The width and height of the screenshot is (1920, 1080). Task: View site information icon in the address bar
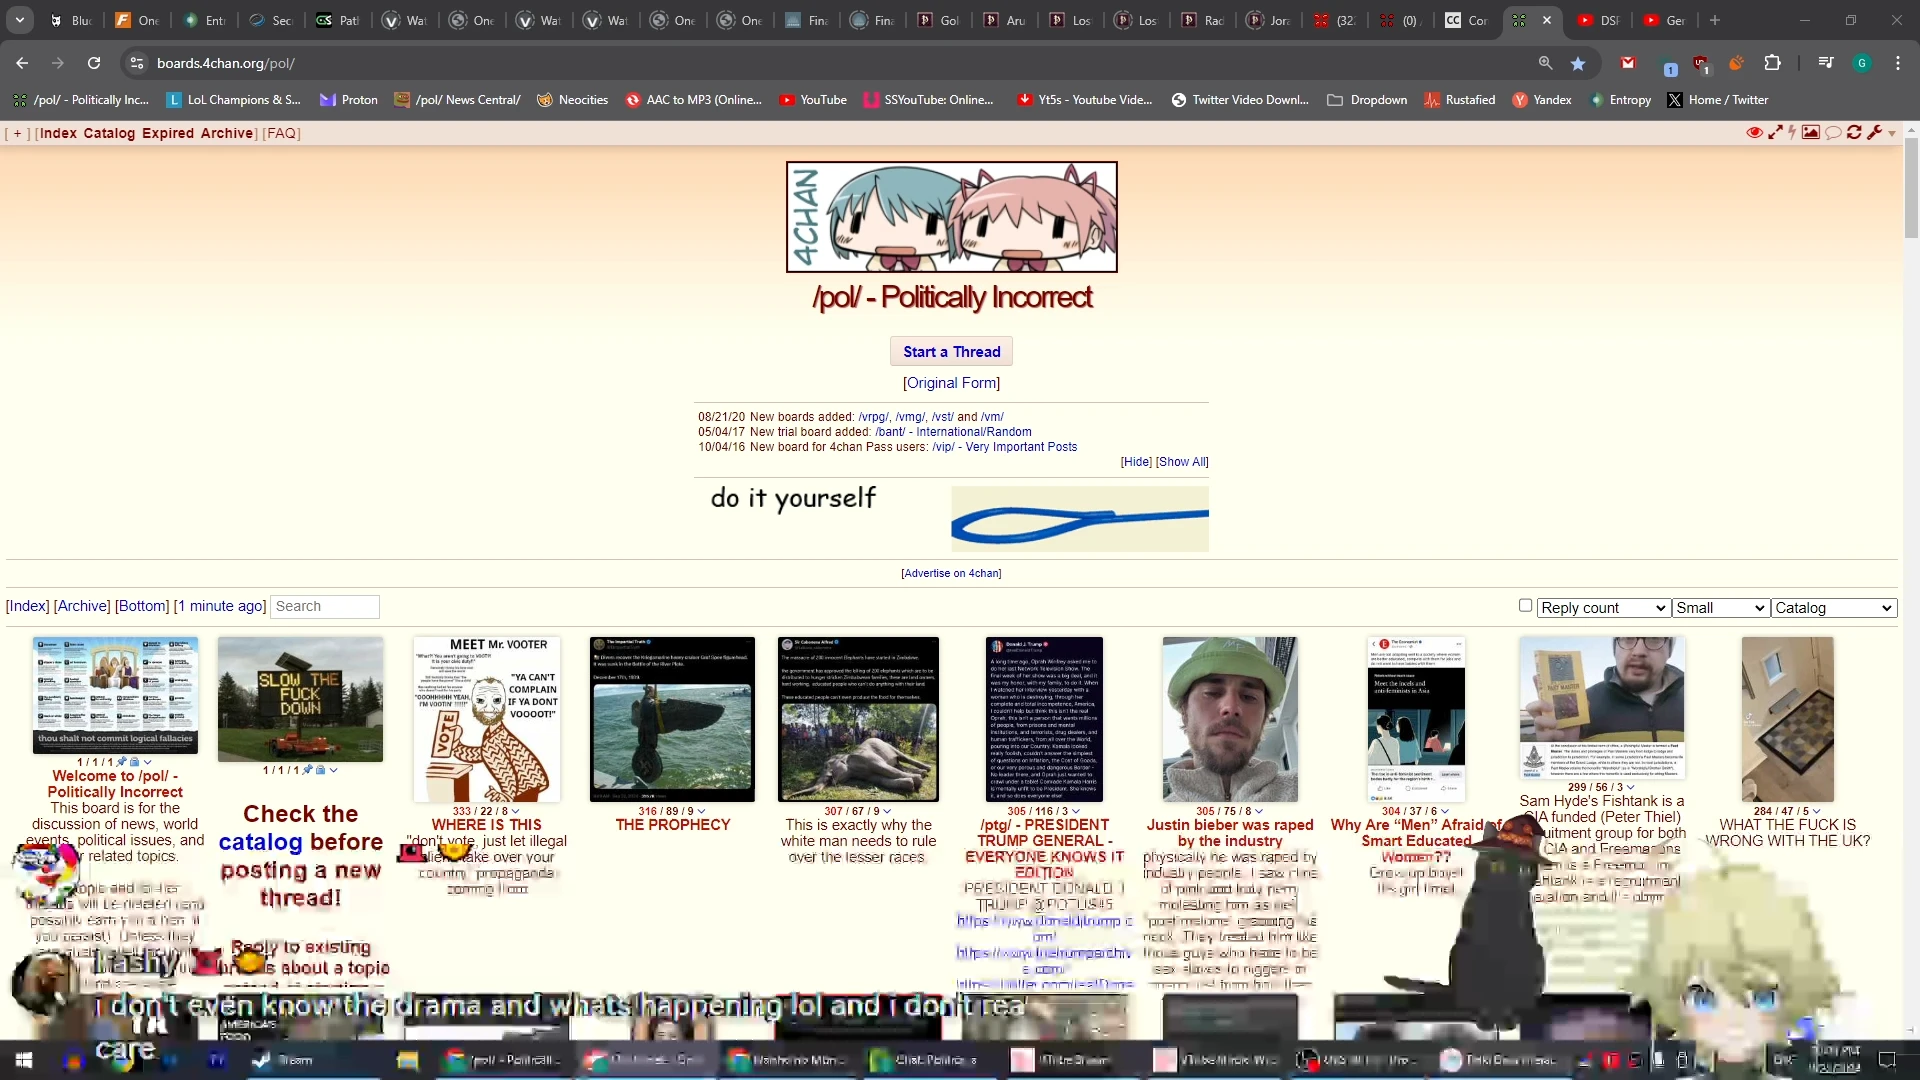click(x=137, y=63)
